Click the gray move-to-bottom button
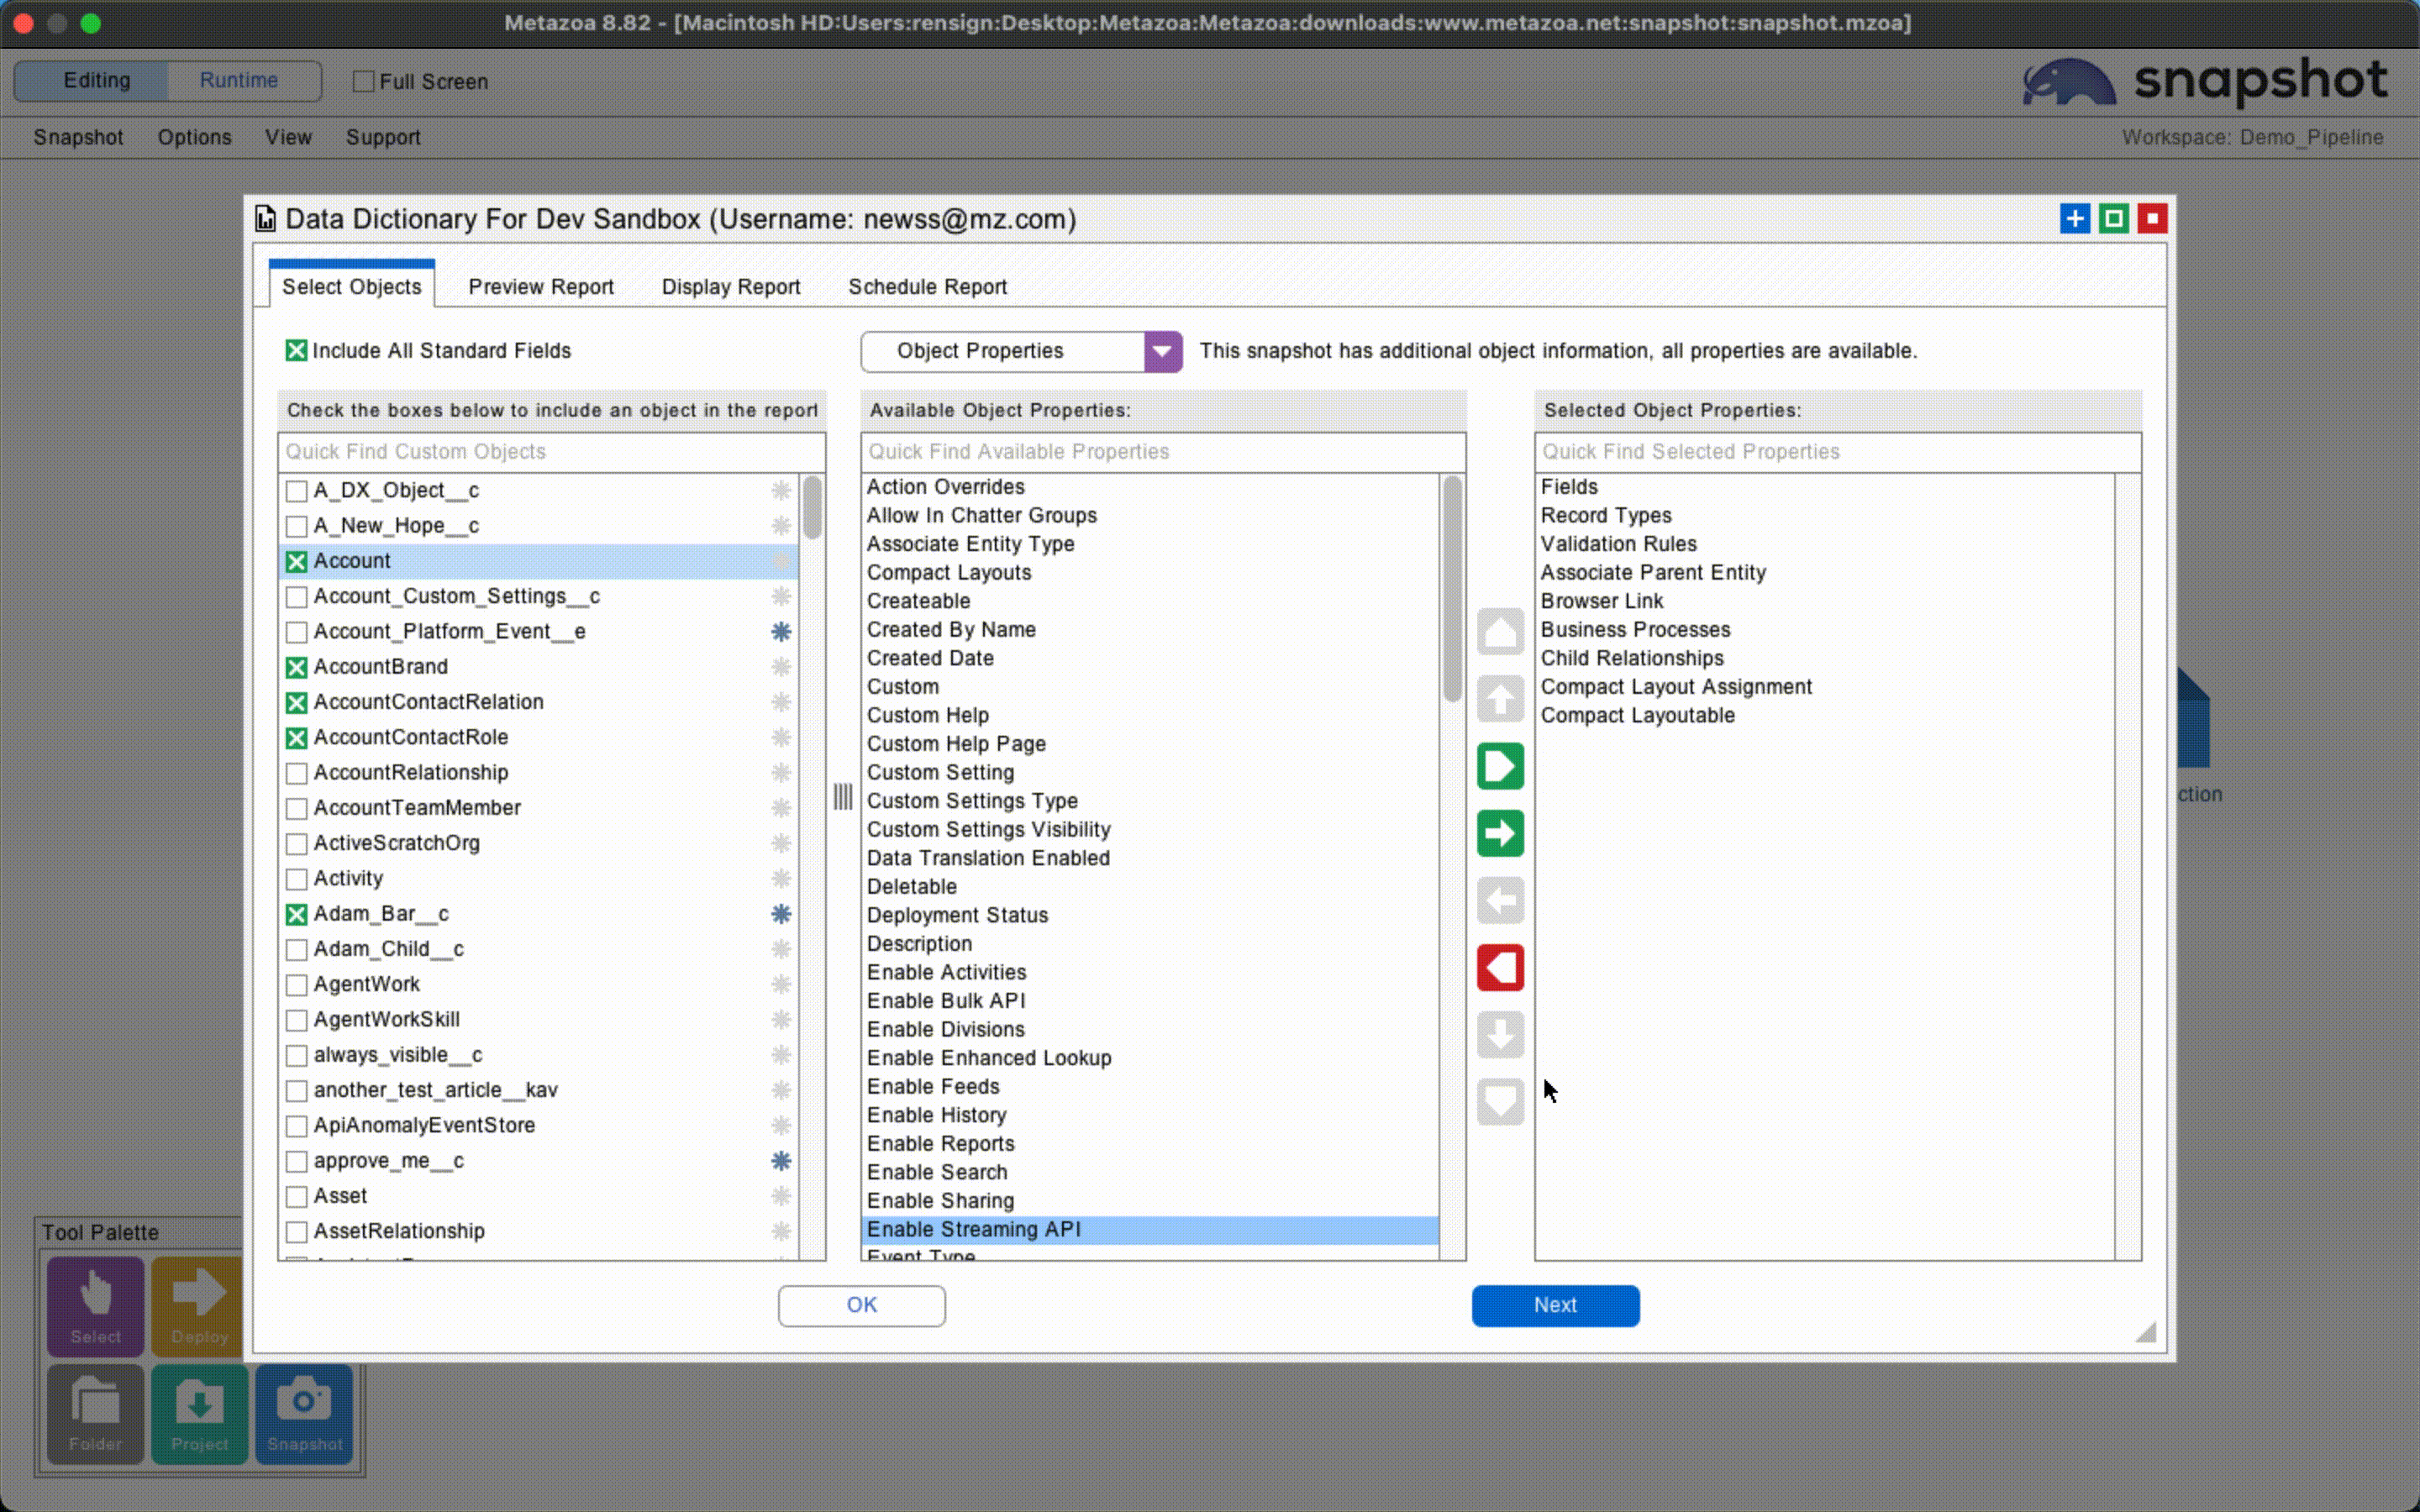Viewport: 2420px width, 1512px height. pyautogui.click(x=1500, y=1101)
